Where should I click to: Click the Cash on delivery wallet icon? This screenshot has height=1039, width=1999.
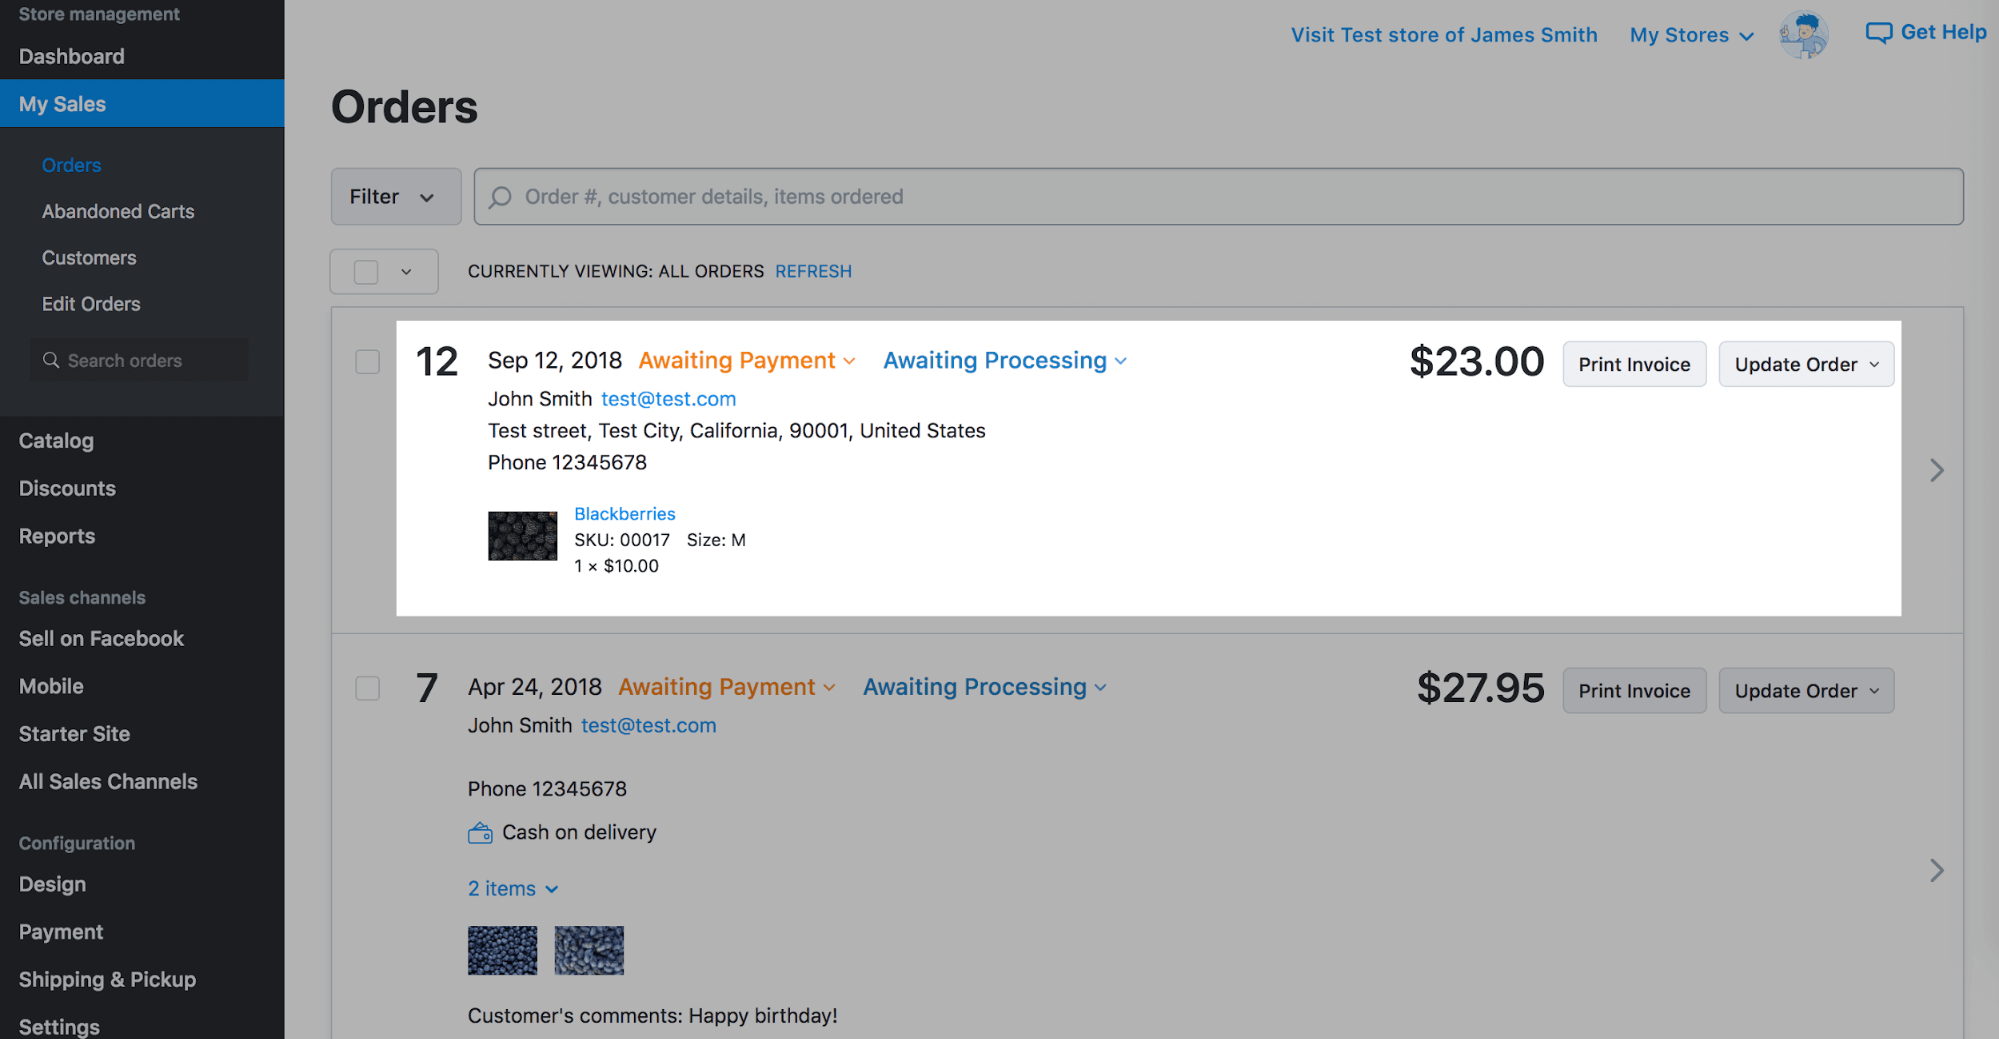(480, 833)
